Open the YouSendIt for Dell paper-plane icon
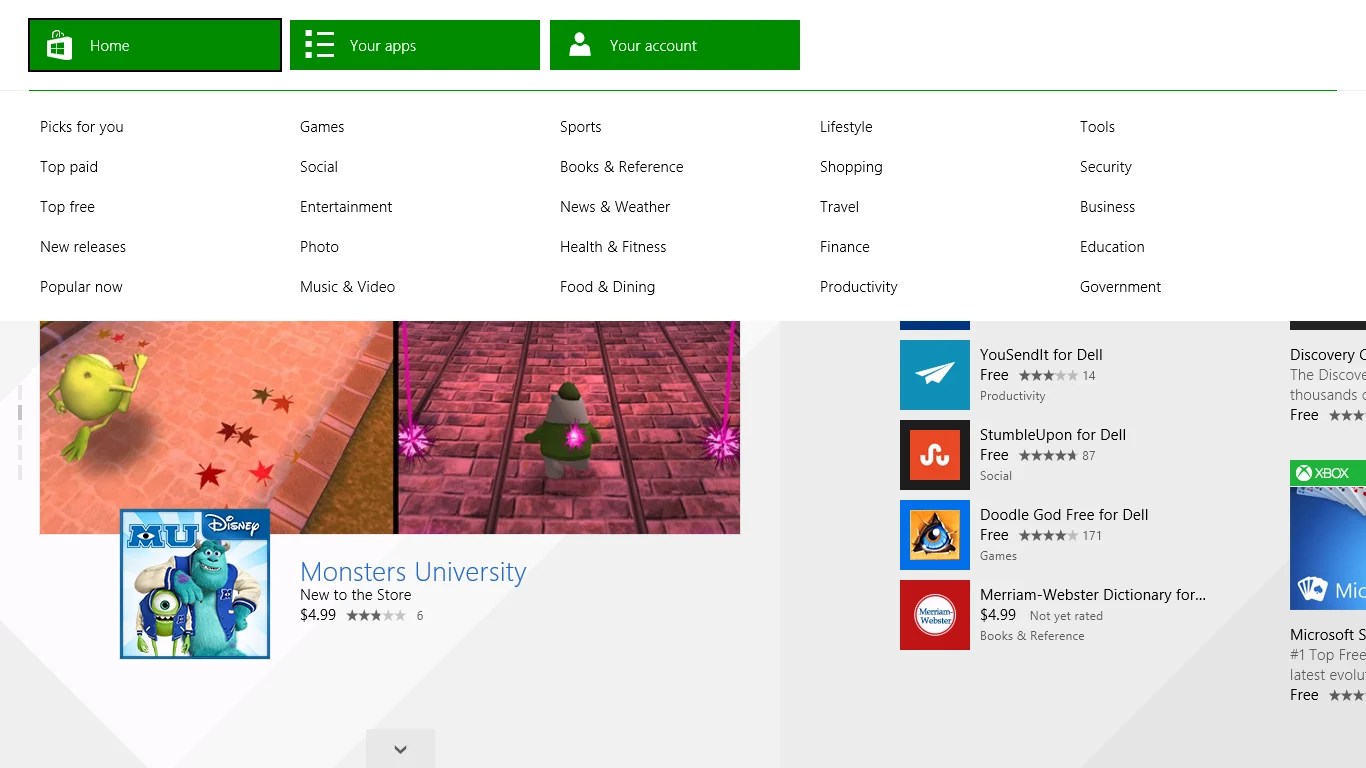This screenshot has width=1366, height=768. [935, 375]
